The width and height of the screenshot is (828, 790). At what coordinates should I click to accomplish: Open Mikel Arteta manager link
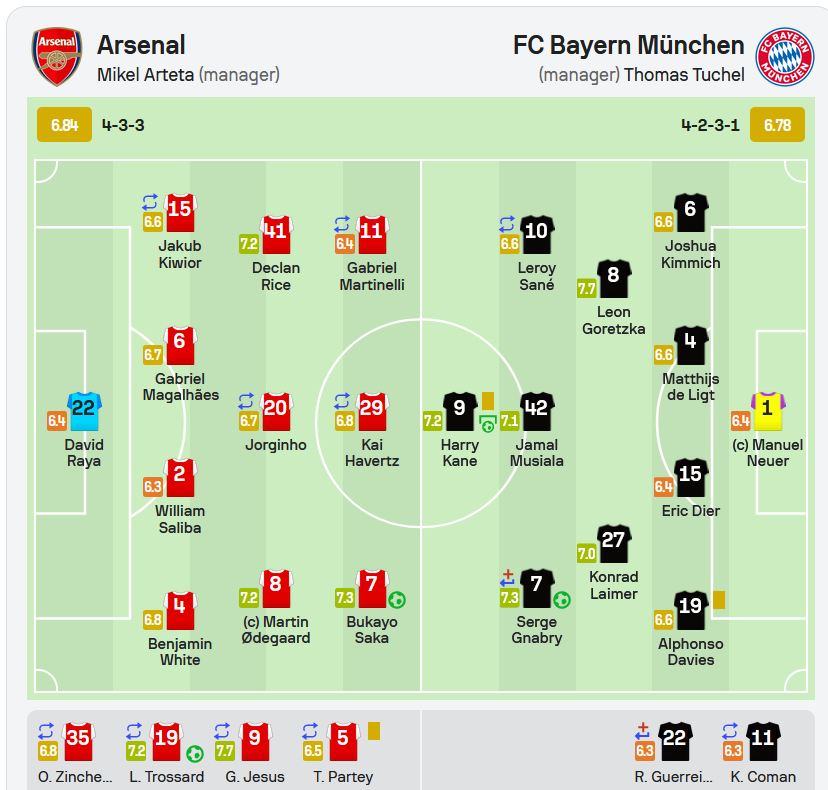coord(146,75)
